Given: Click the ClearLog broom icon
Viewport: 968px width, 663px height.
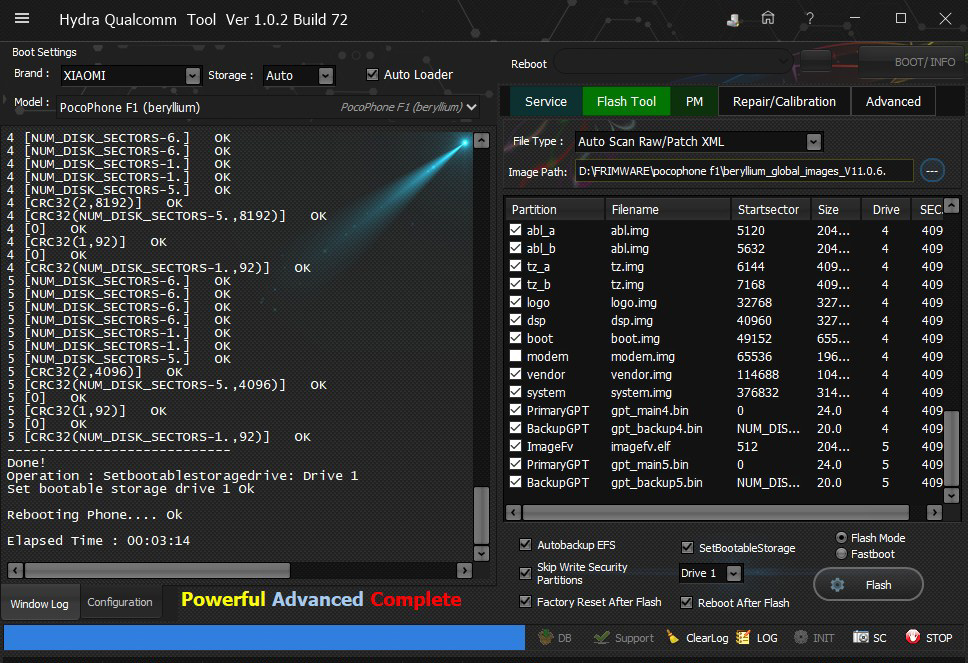Looking at the screenshot, I should [674, 637].
